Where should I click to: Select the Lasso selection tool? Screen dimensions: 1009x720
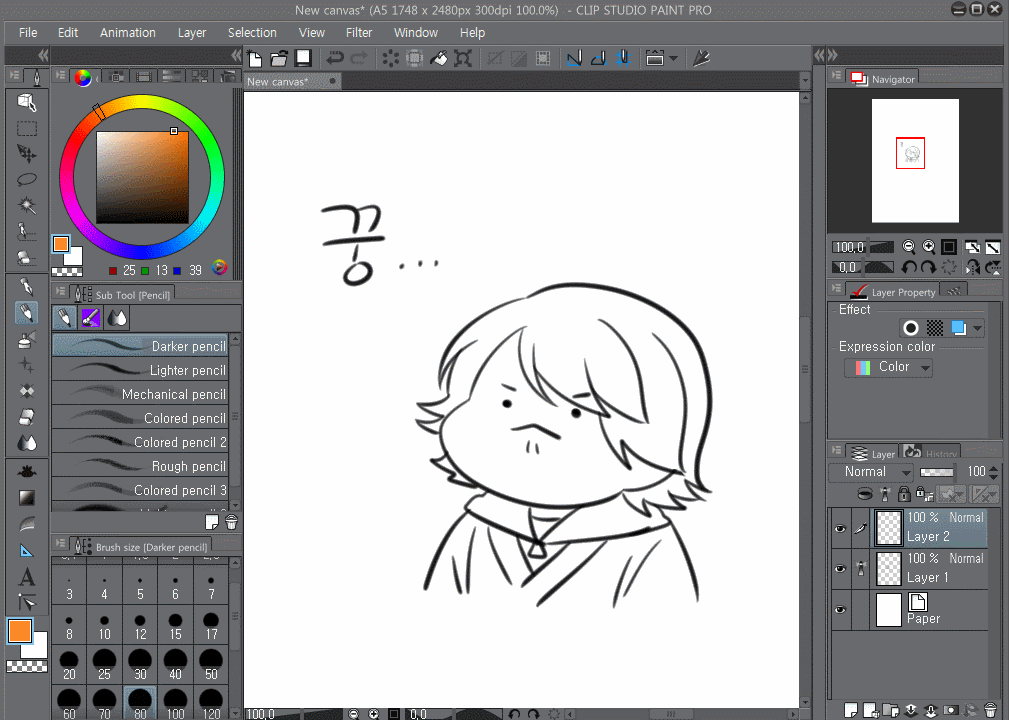pos(27,180)
